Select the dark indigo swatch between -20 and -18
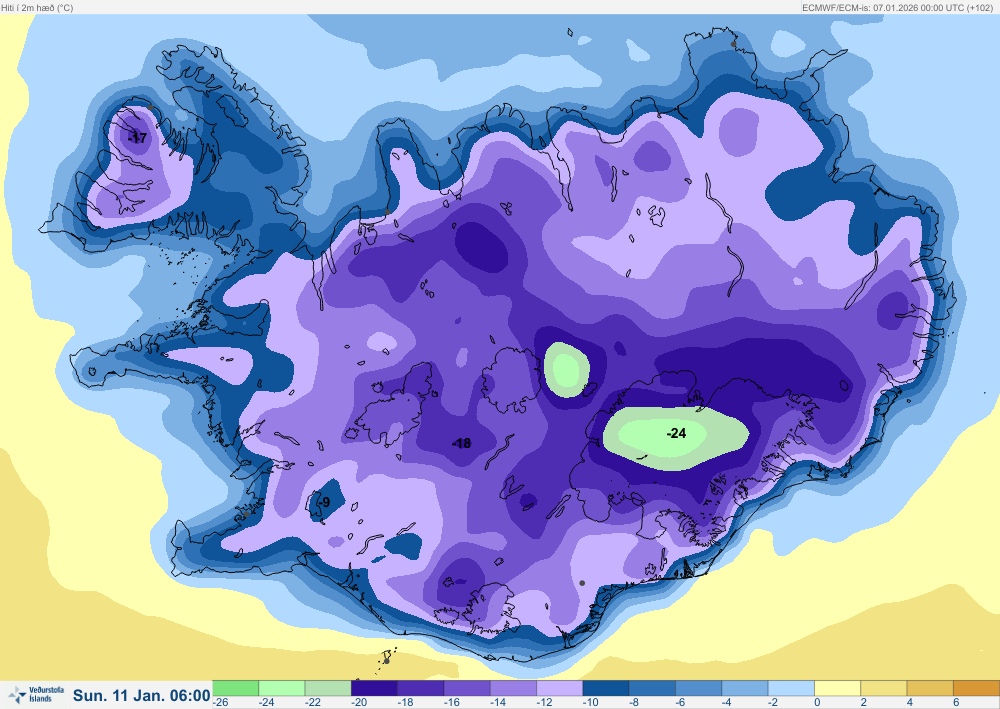Viewport: 1000px width, 709px height. [374, 688]
